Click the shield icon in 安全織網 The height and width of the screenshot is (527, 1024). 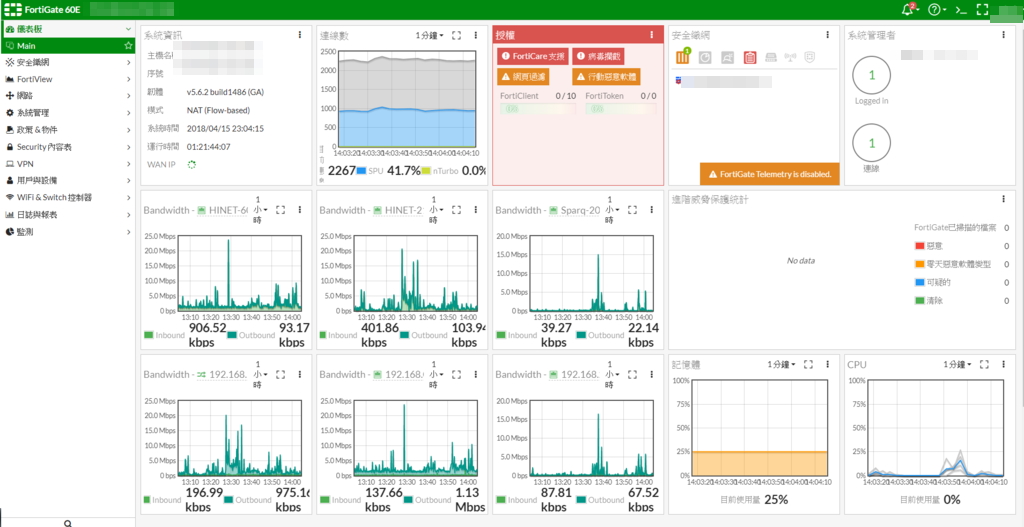809,57
